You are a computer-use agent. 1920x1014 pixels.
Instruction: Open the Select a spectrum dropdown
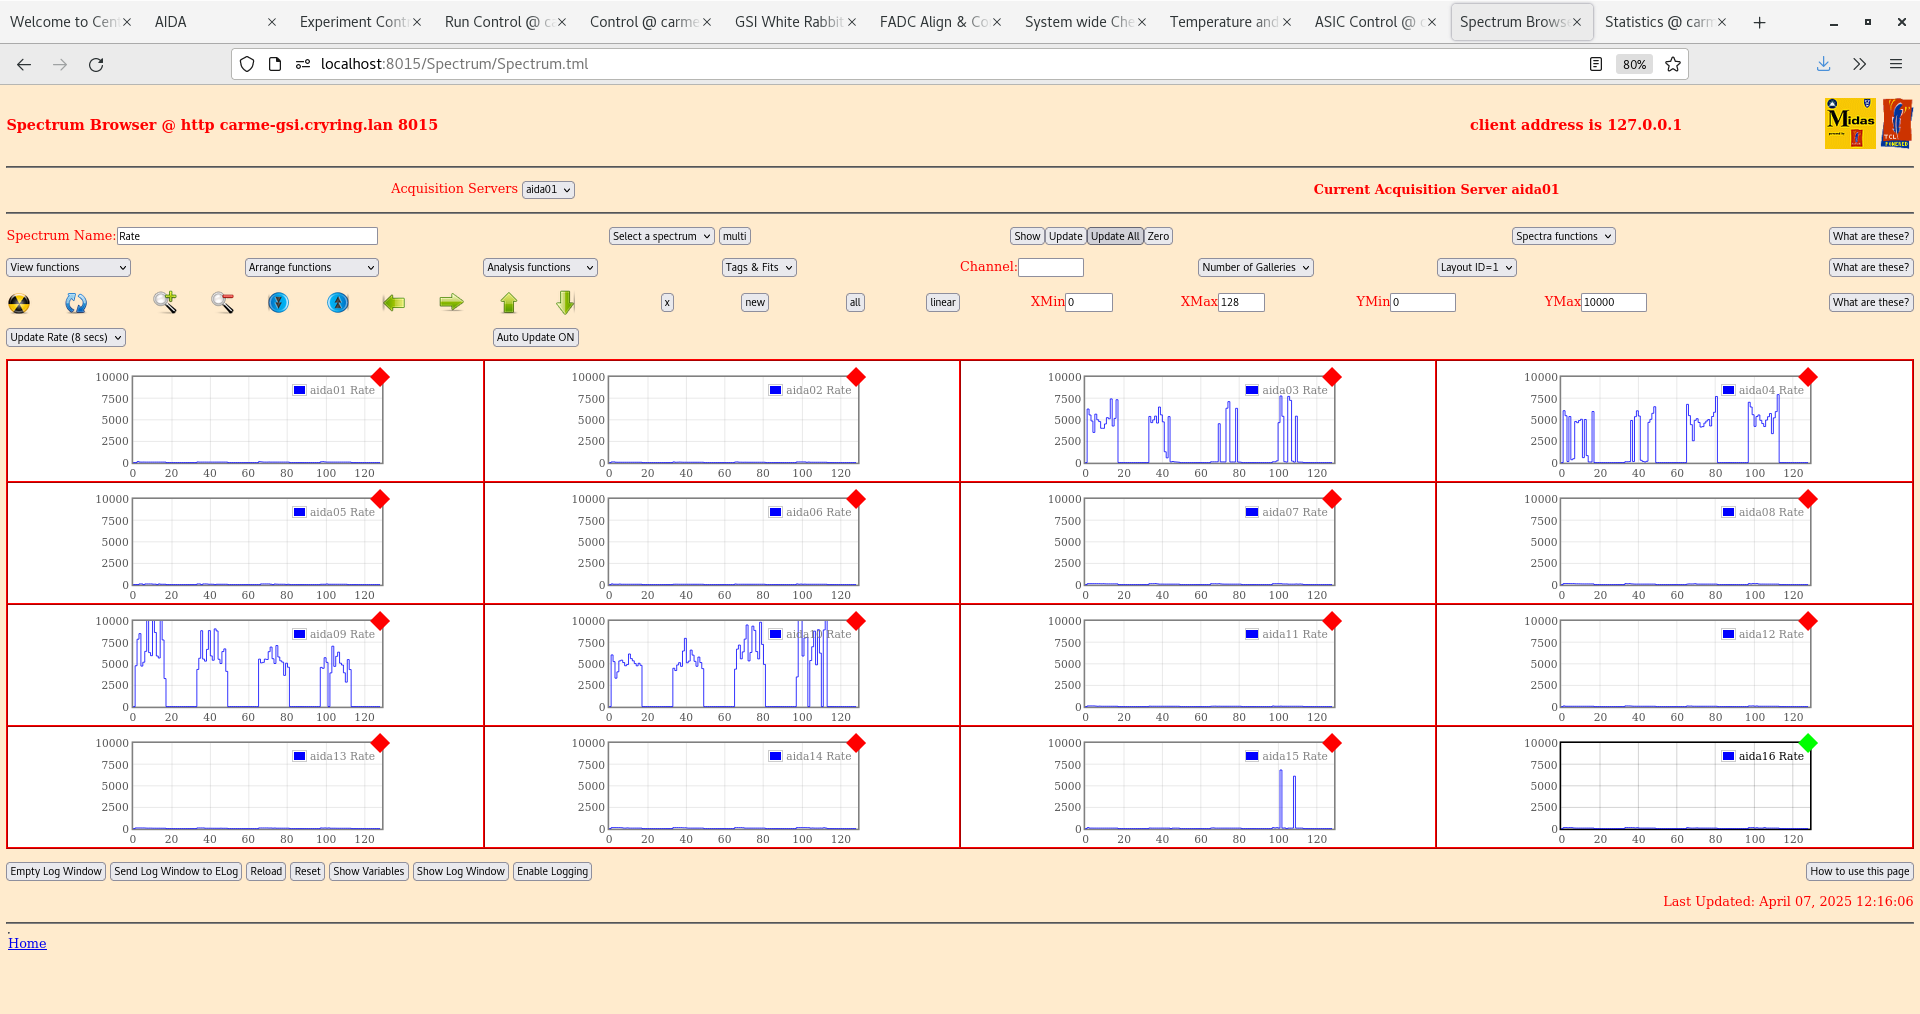pos(661,236)
